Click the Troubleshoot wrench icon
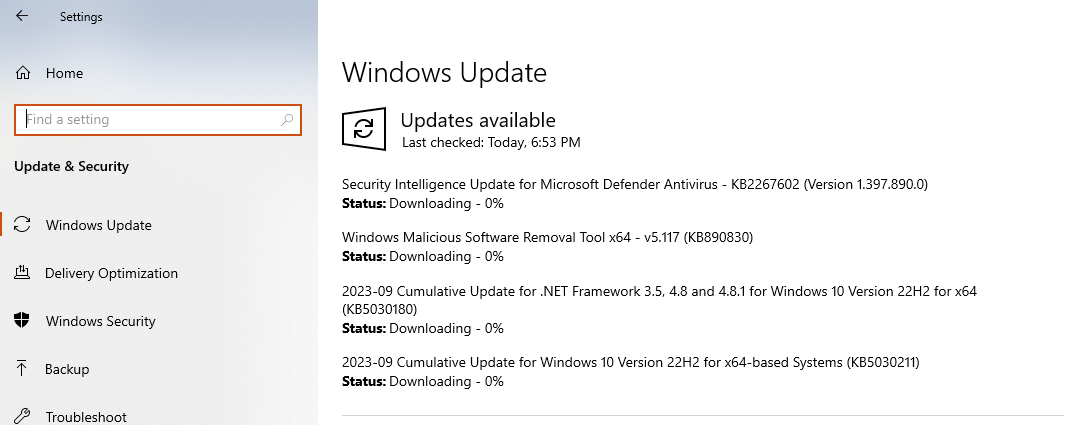Screen dimensions: 1088x425 click(22, 416)
